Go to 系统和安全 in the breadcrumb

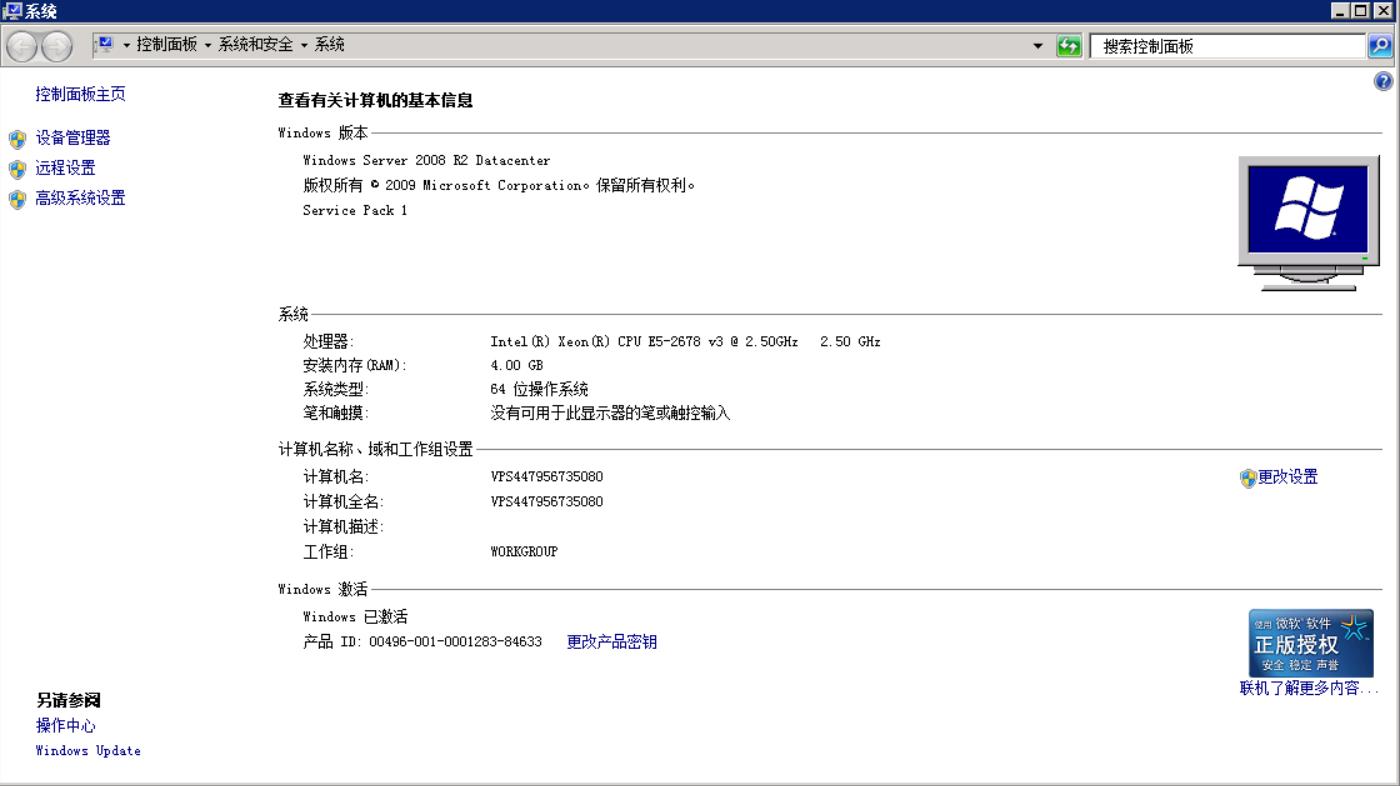pos(256,45)
